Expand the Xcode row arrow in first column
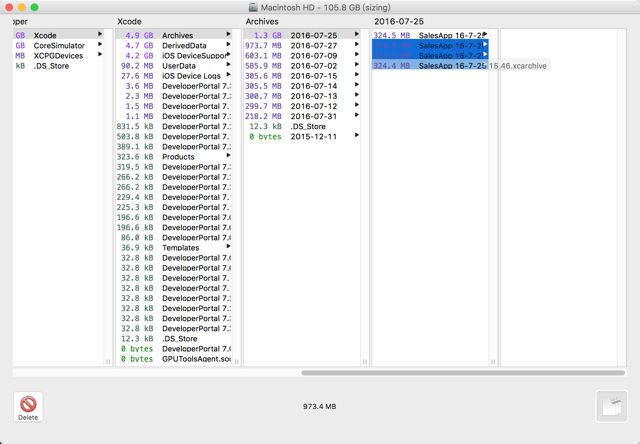 (x=100, y=34)
